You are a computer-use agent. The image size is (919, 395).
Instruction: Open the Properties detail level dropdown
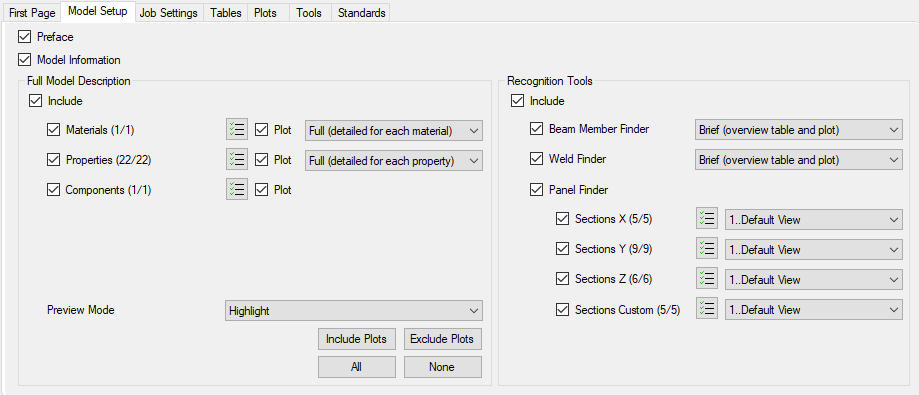pyautogui.click(x=394, y=161)
